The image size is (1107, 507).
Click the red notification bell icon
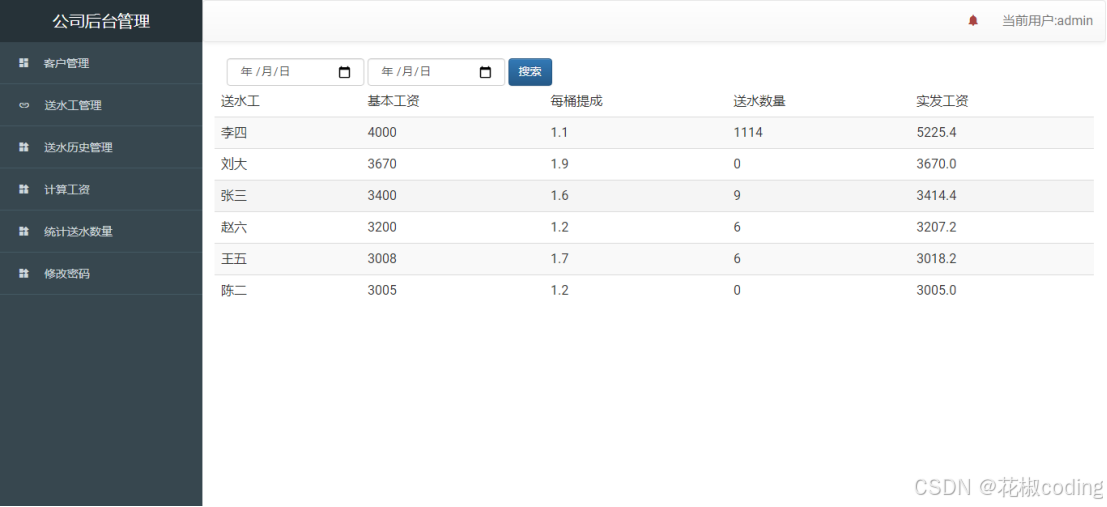pyautogui.click(x=973, y=21)
